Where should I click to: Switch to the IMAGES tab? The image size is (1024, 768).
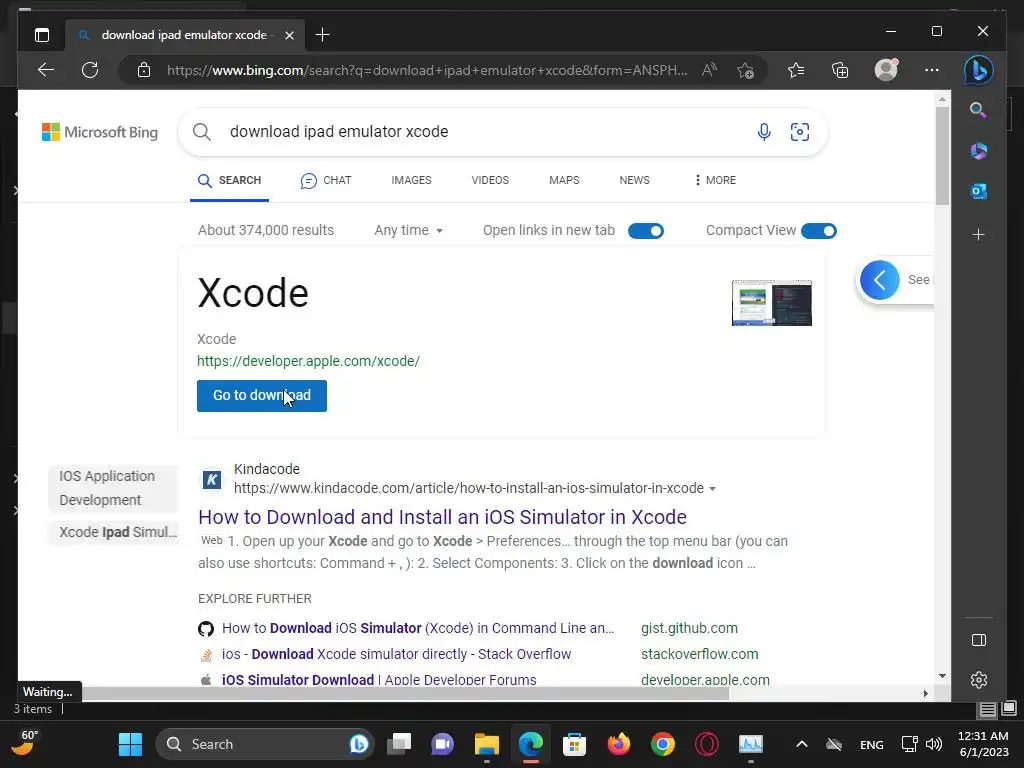coord(411,180)
